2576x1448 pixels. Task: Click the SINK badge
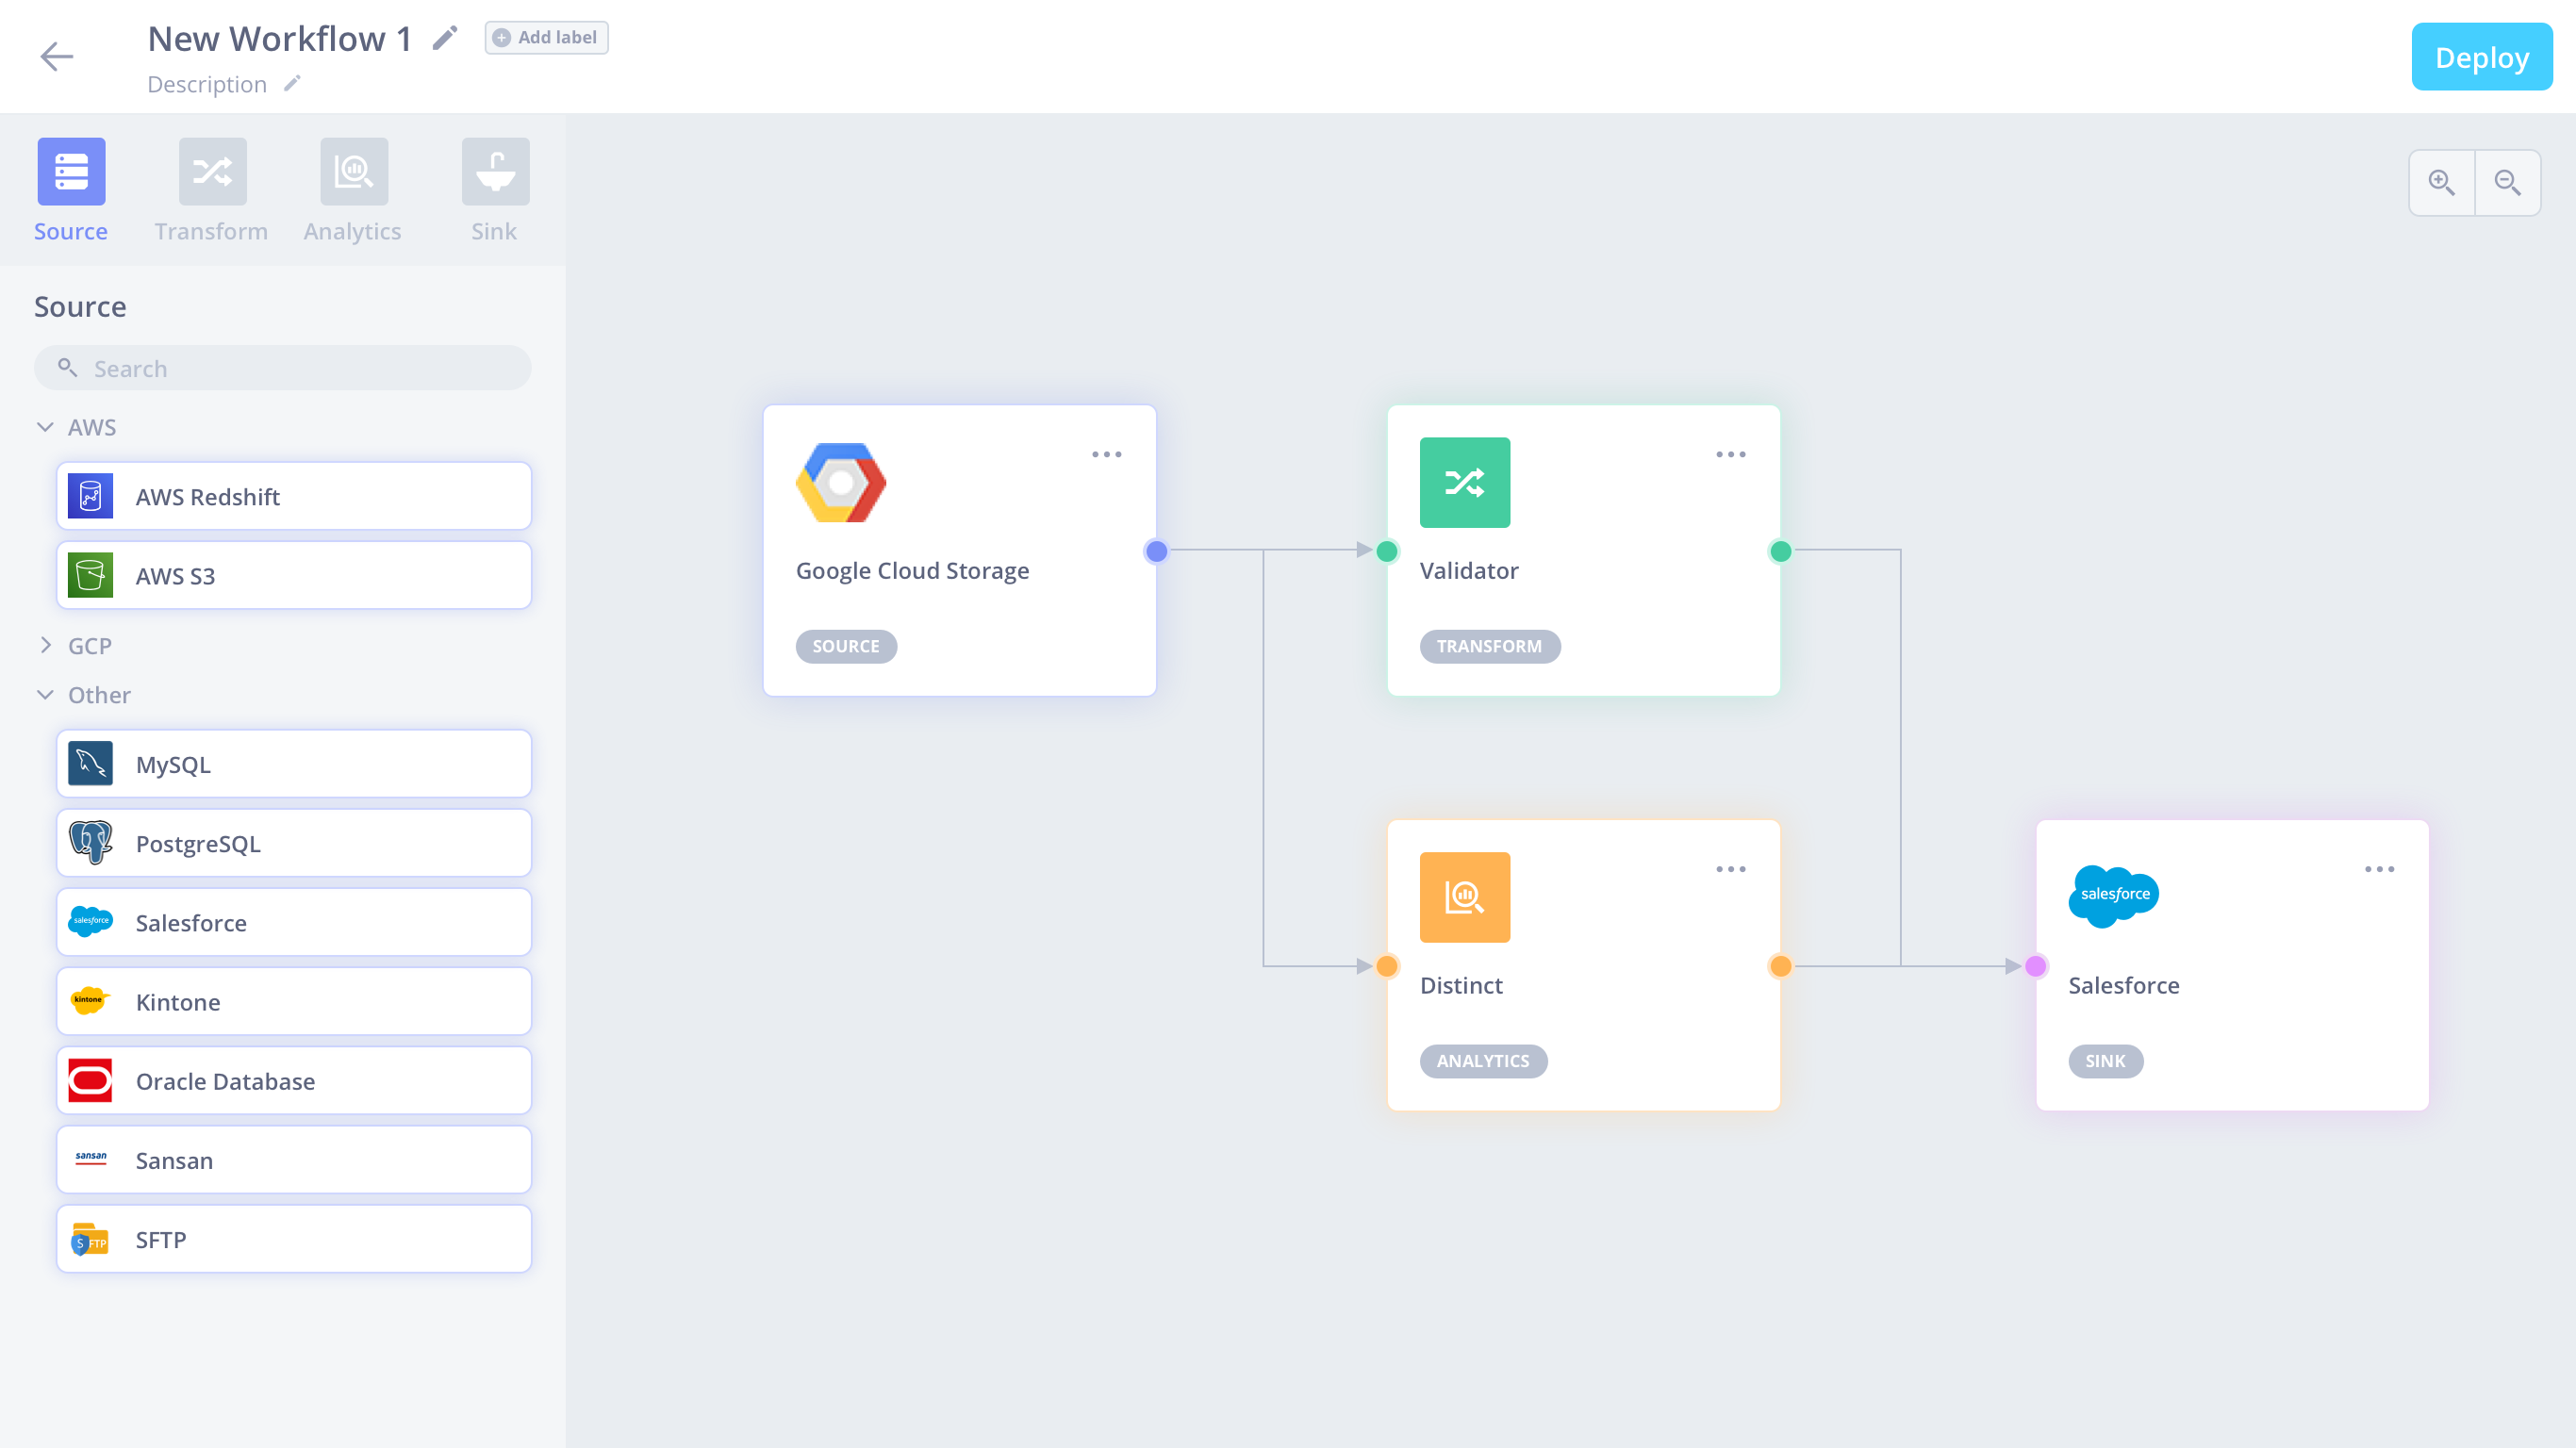[2105, 1061]
